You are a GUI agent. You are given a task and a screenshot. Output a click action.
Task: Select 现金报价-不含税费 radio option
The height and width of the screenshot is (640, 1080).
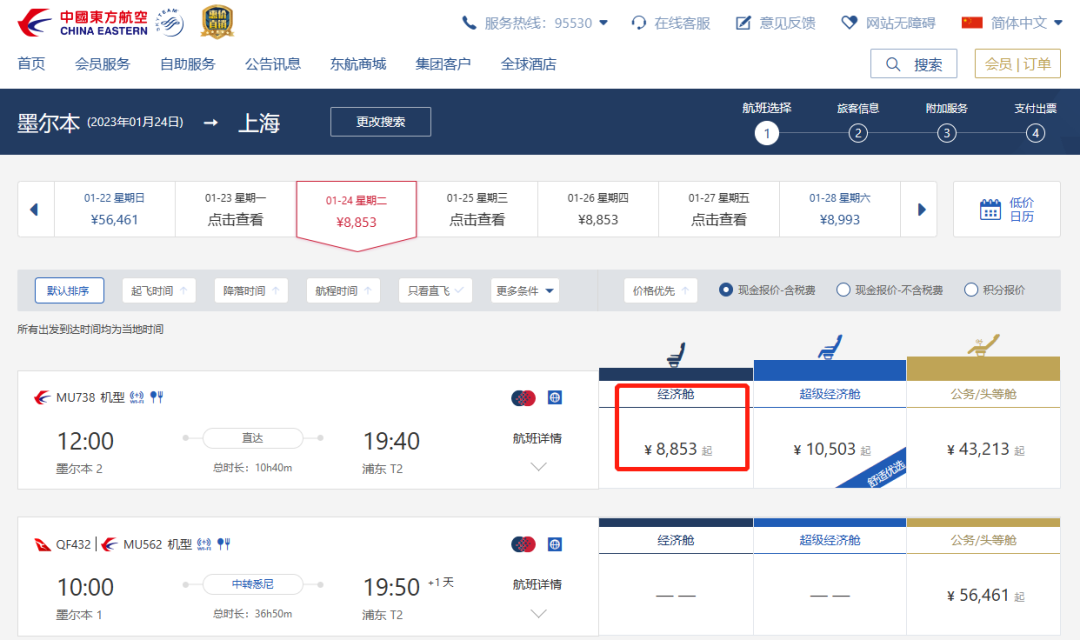pos(843,290)
